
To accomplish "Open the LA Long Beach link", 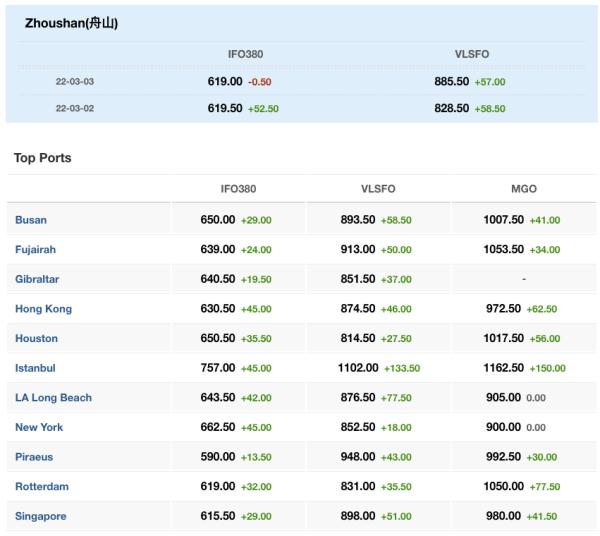I will coord(53,398).
